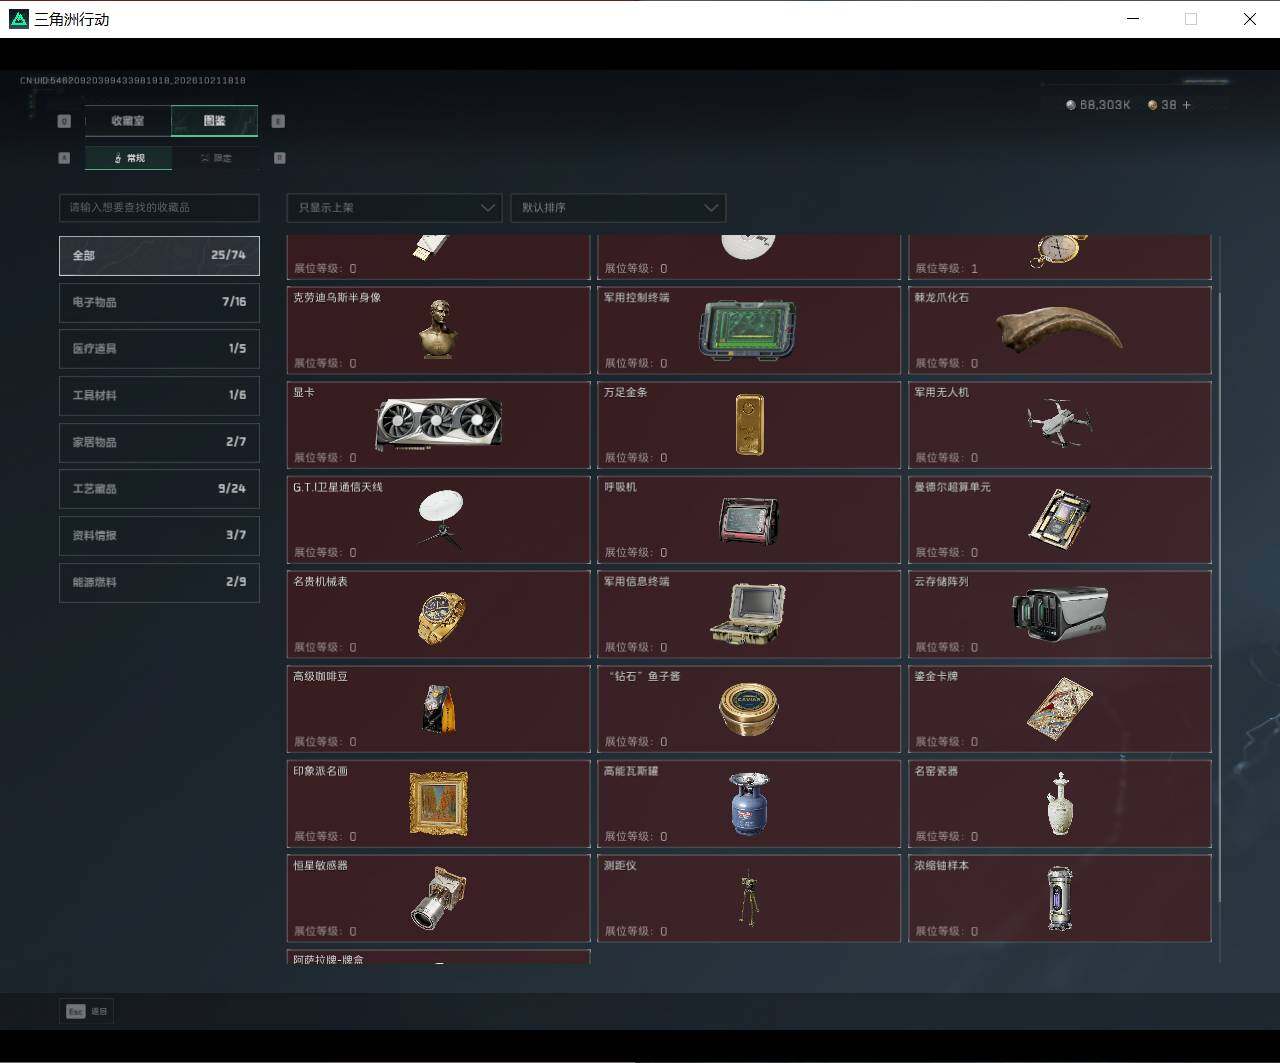Filter by 工艺藏品 category
The width and height of the screenshot is (1280, 1063).
159,489
